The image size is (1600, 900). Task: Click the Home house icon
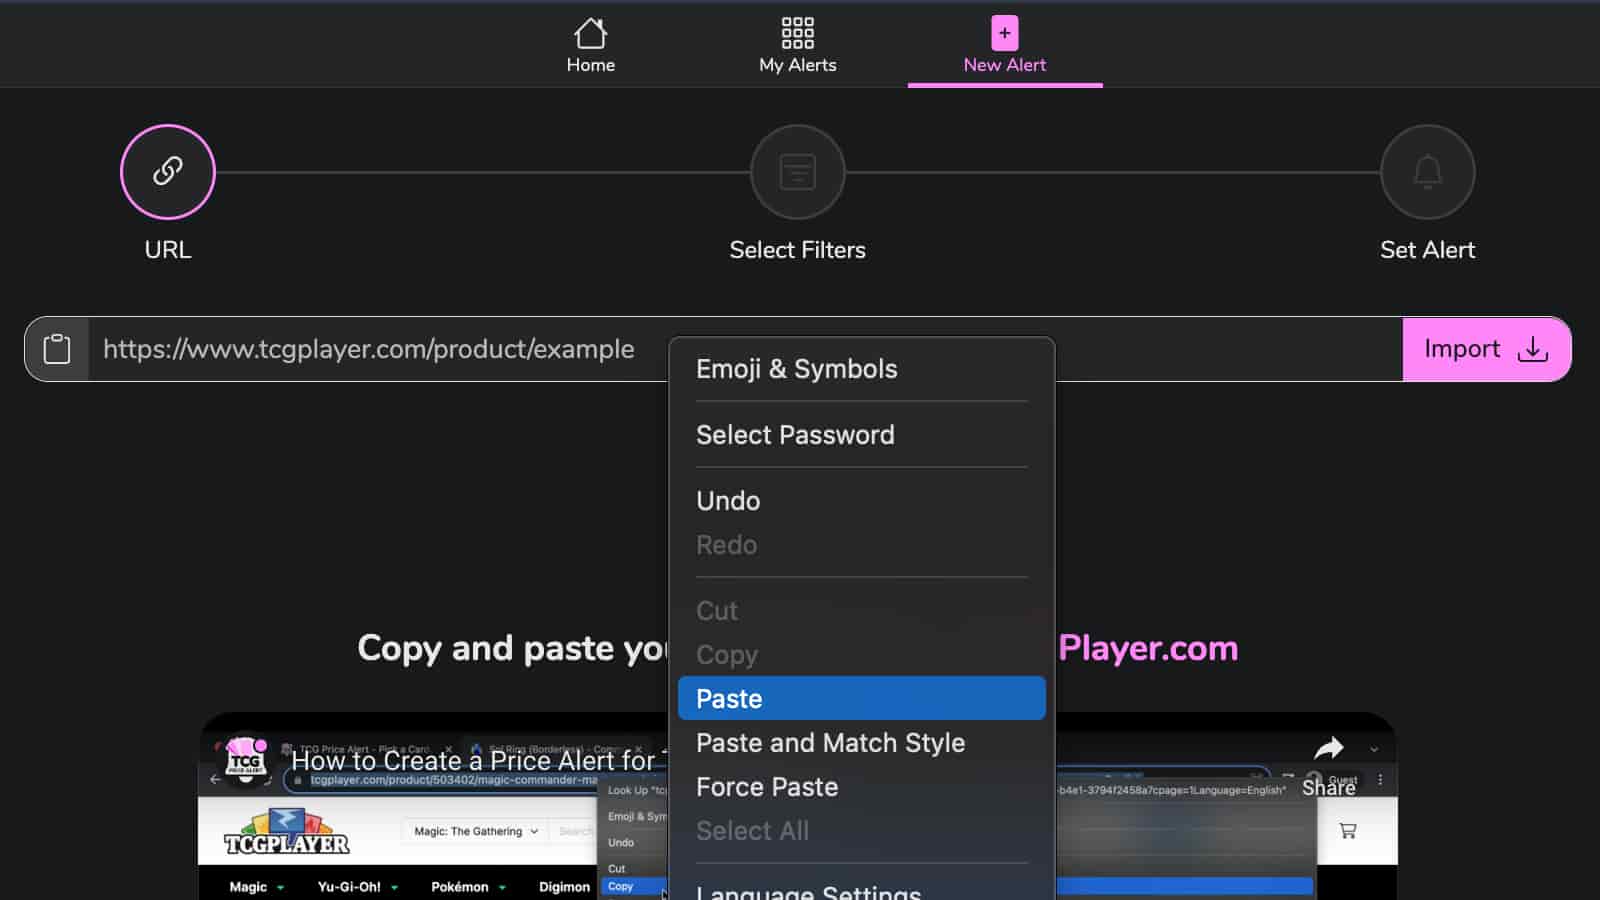(590, 34)
